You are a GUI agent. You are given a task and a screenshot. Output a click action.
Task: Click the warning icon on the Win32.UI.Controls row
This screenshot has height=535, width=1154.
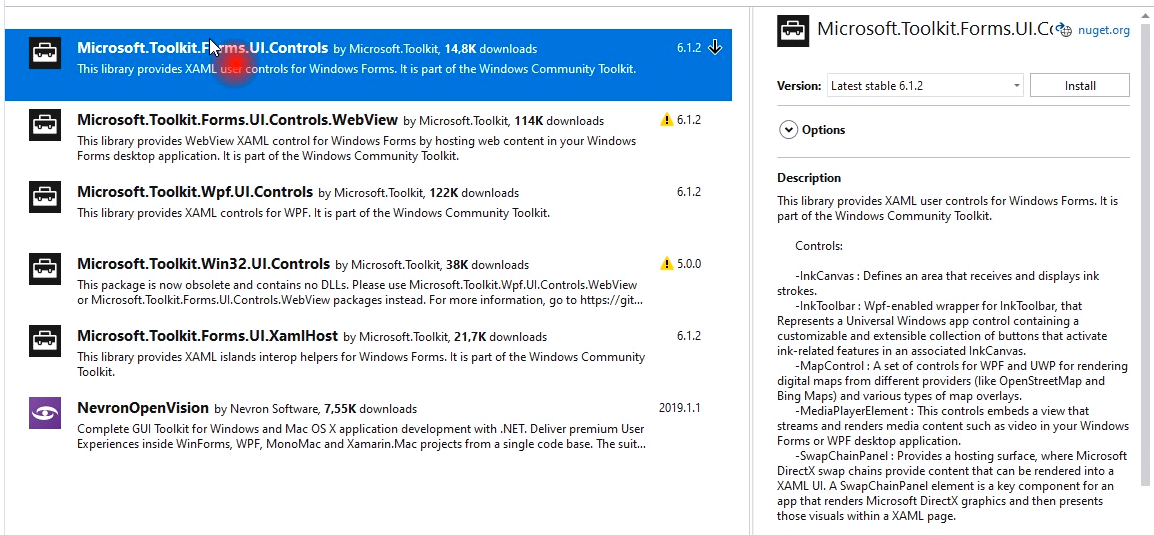coord(667,263)
